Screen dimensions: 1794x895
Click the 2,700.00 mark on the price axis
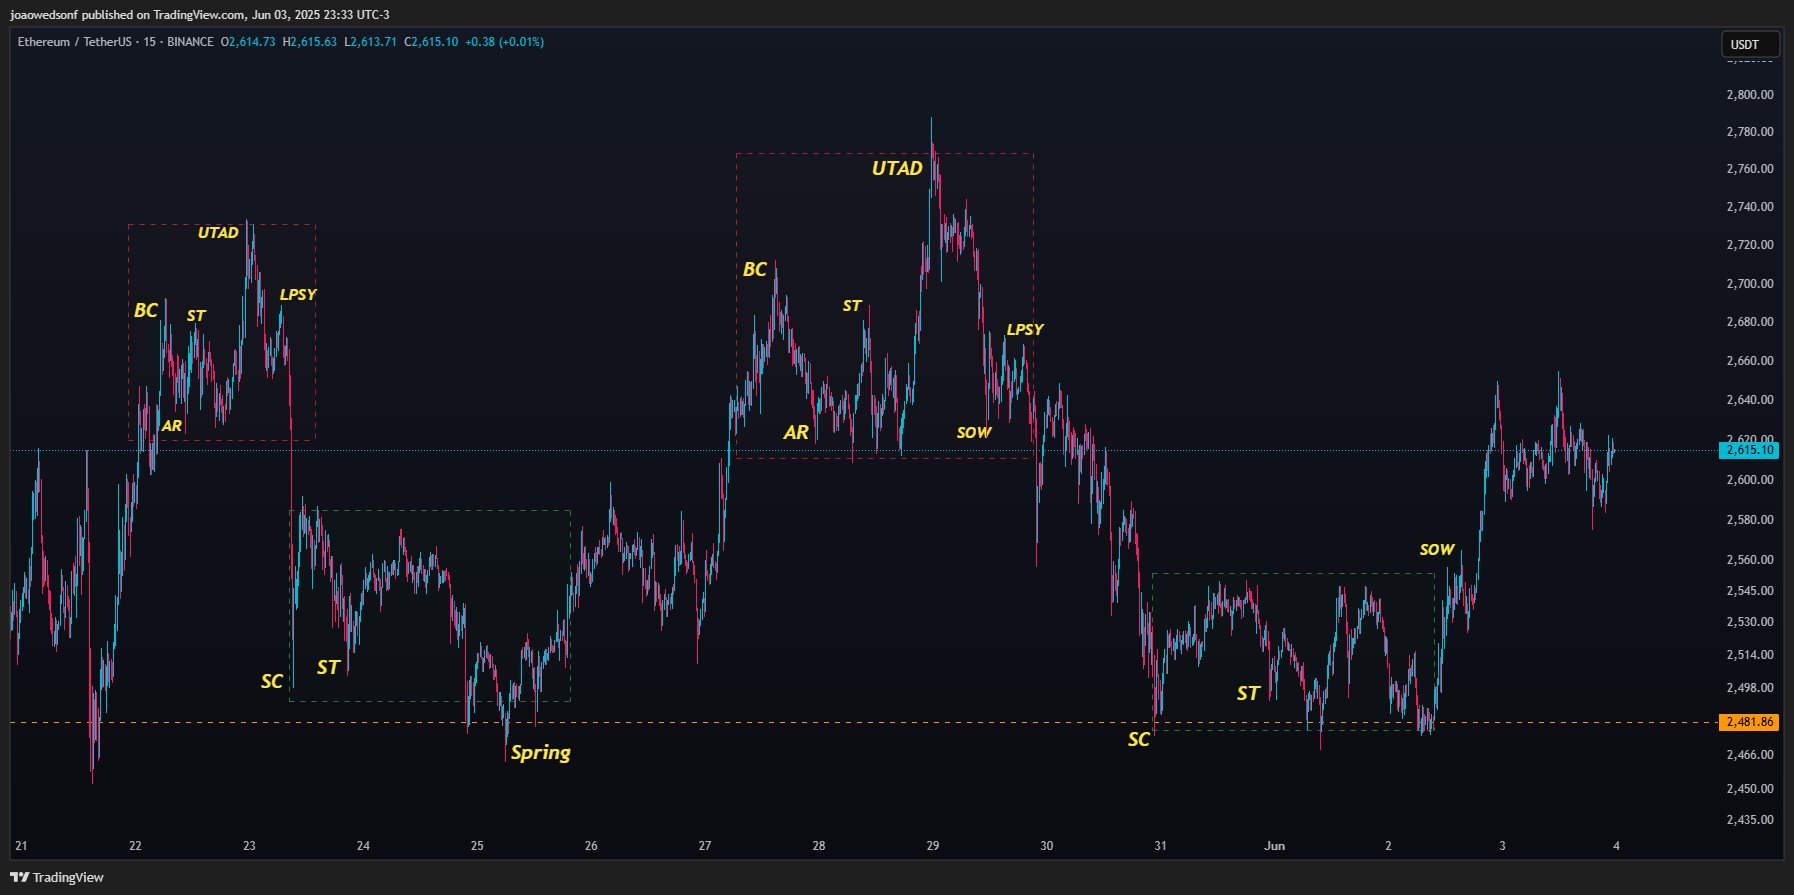click(1749, 284)
